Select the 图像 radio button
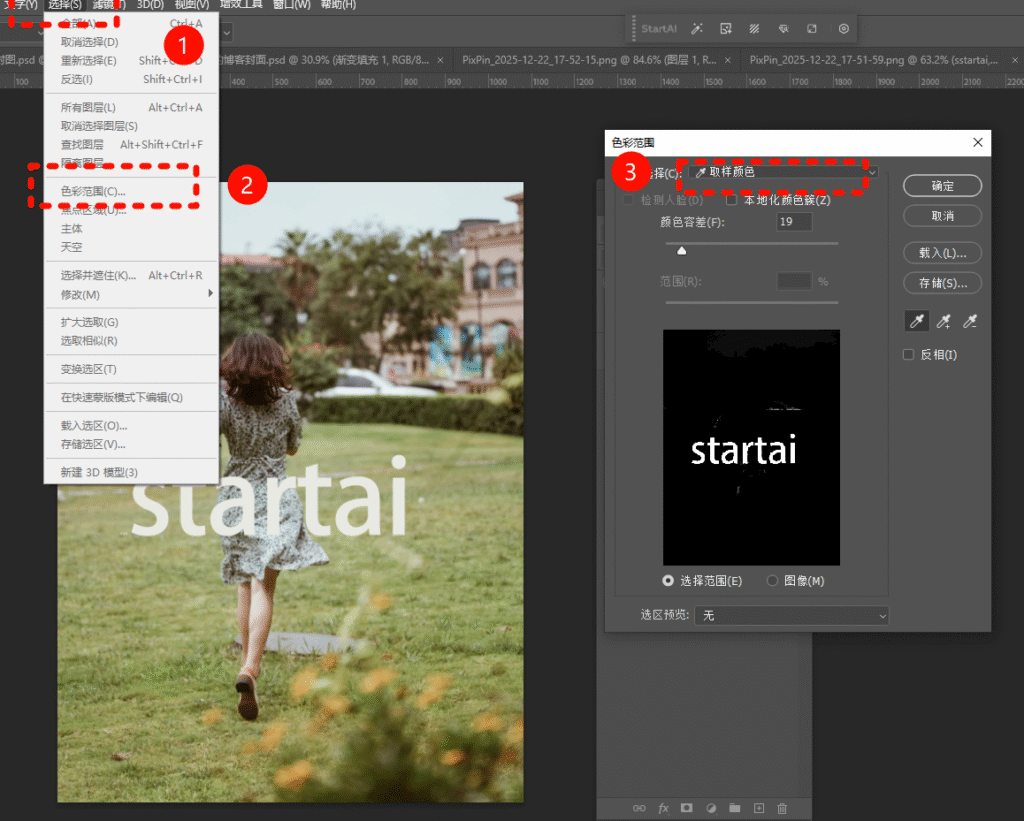 tap(772, 581)
